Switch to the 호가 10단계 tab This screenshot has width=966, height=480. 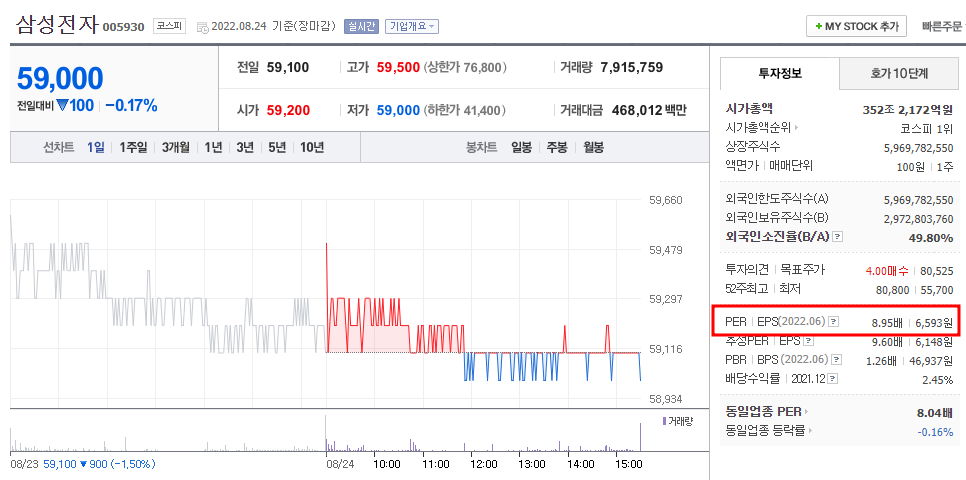898,73
